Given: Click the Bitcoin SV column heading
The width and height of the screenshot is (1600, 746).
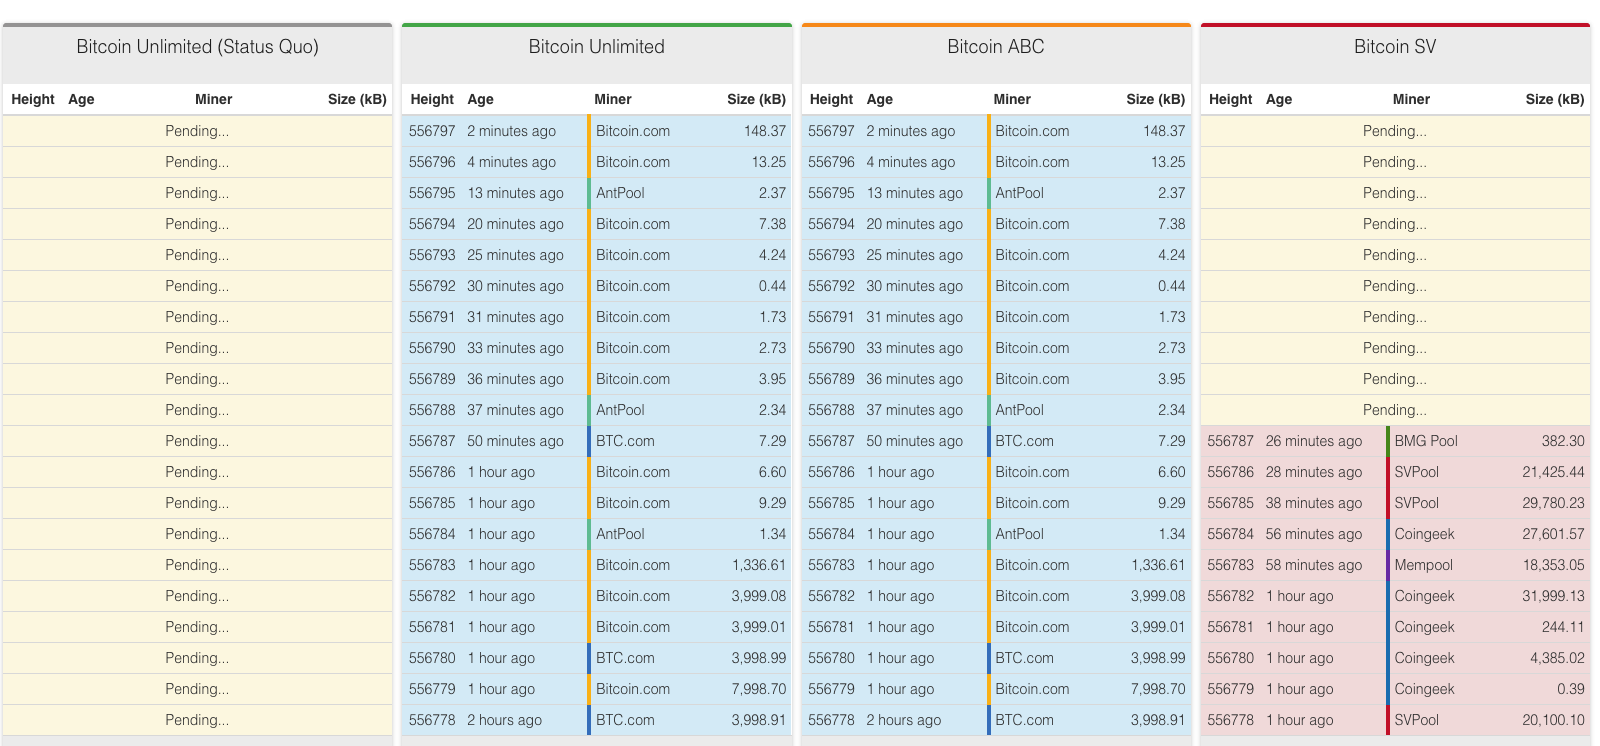Looking at the screenshot, I should tap(1395, 47).
